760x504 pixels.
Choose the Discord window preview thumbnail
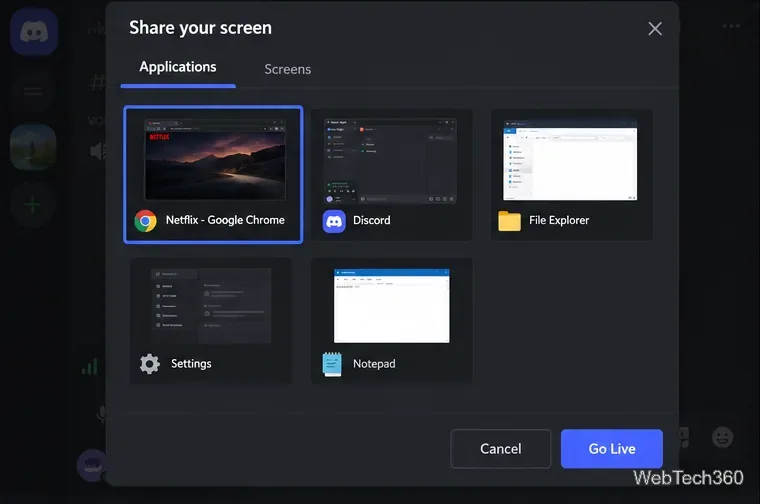click(390, 161)
